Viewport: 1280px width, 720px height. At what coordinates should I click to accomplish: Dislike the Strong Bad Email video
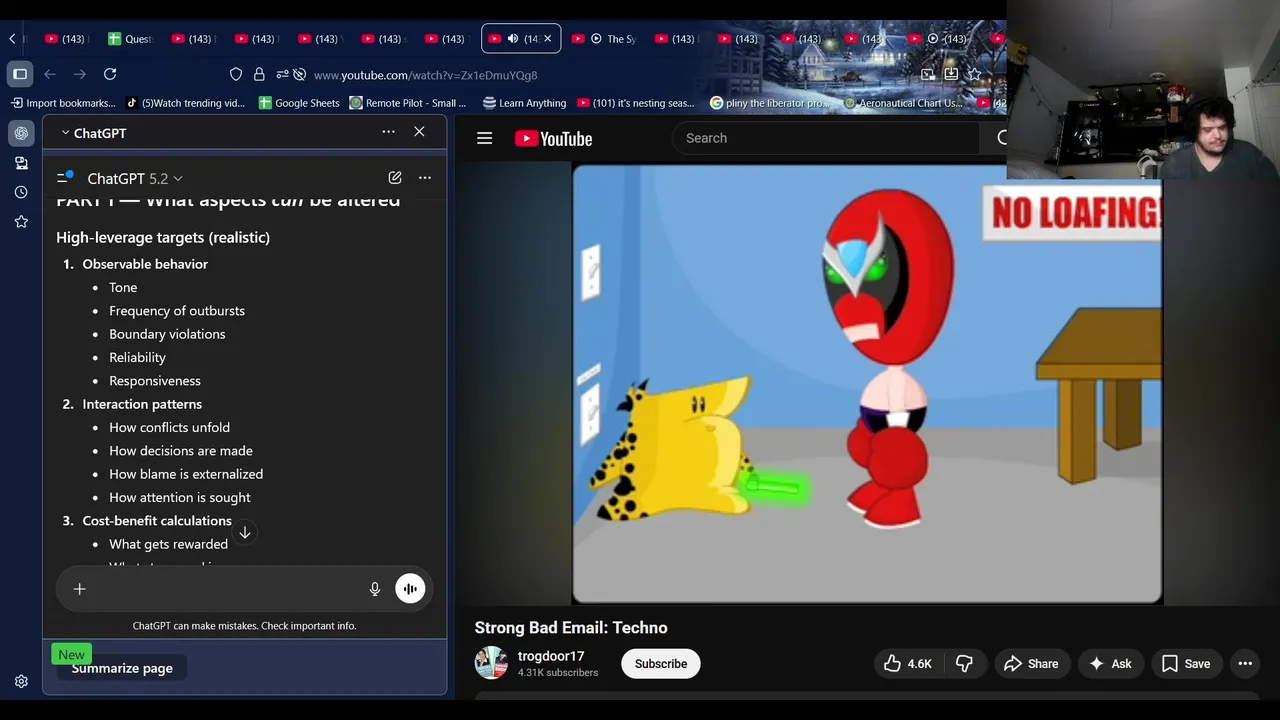[x=964, y=664]
